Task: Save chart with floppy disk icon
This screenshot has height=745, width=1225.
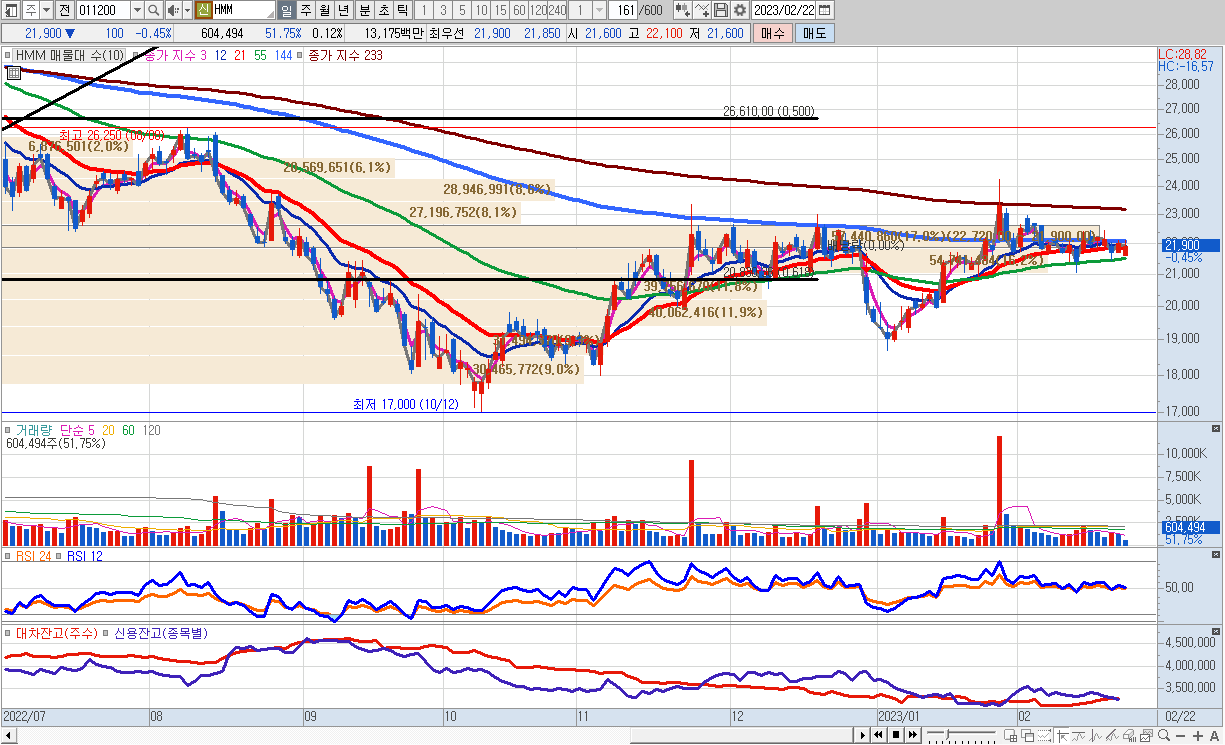Action: tap(722, 10)
